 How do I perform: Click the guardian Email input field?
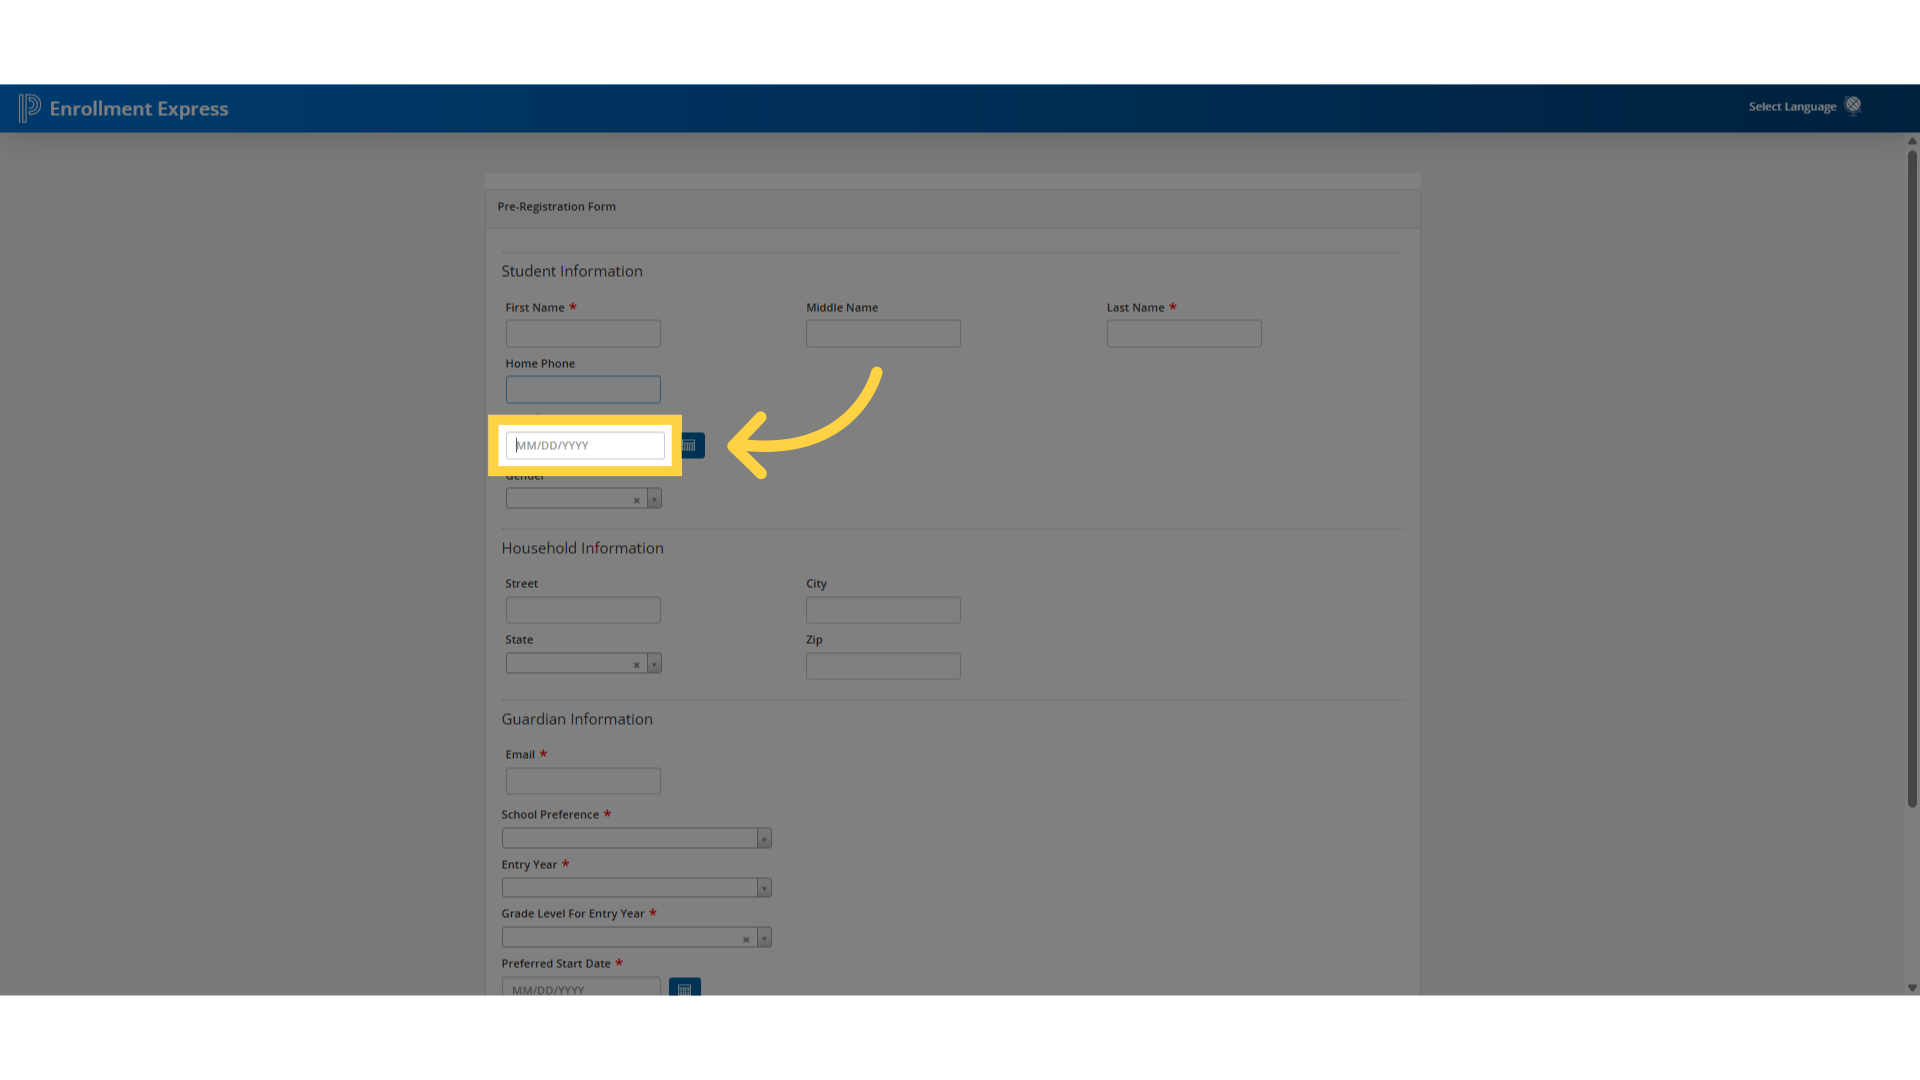click(583, 781)
